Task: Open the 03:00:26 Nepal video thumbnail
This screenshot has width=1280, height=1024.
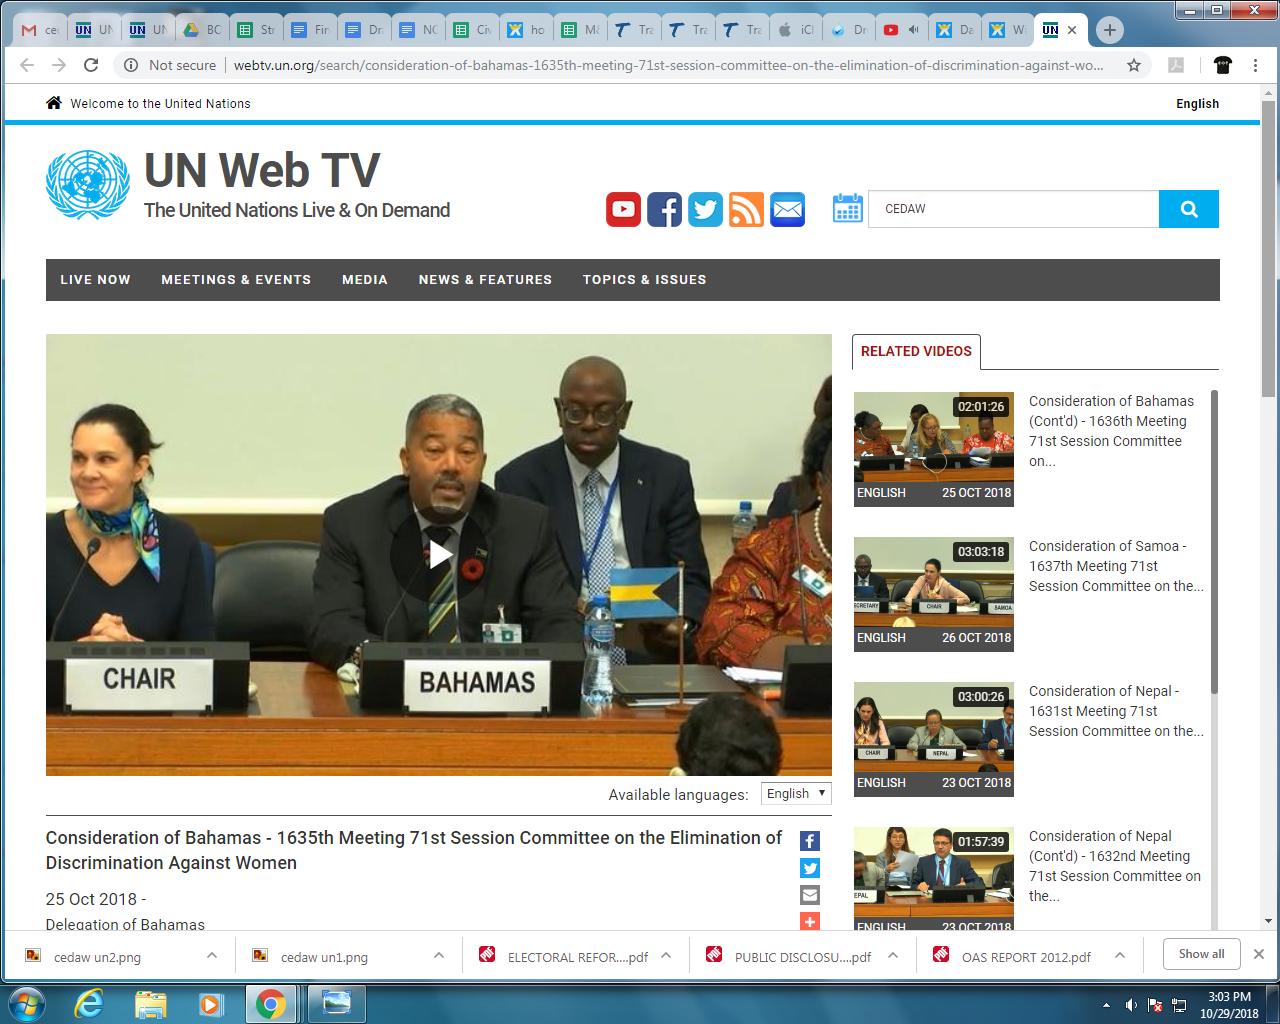Action: click(x=934, y=739)
